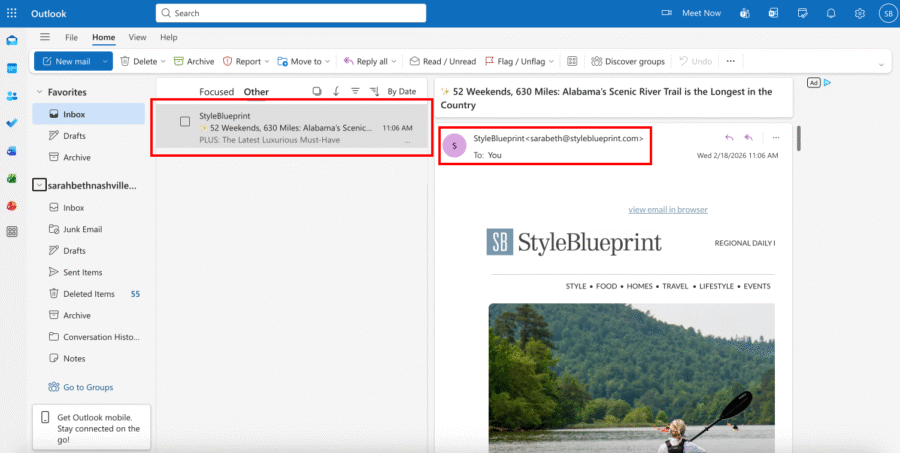Click the Quick steps grid icon in ribbon
Image resolution: width=900 pixels, height=453 pixels.
[x=572, y=61]
